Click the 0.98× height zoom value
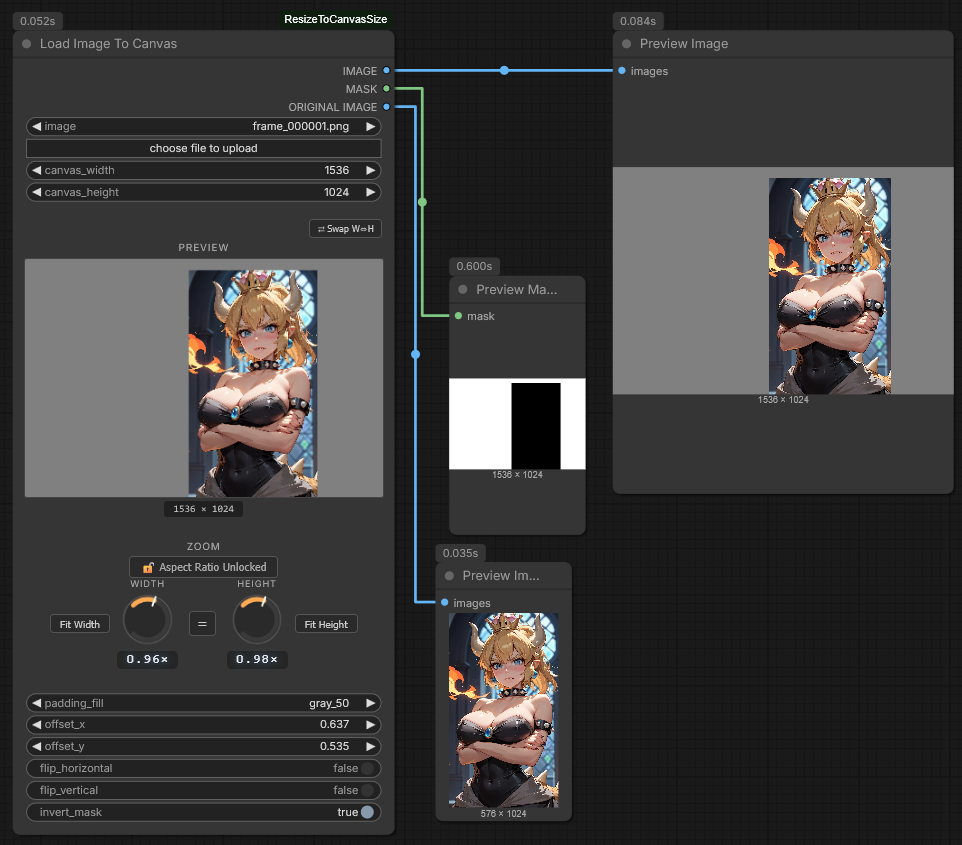 tap(257, 660)
